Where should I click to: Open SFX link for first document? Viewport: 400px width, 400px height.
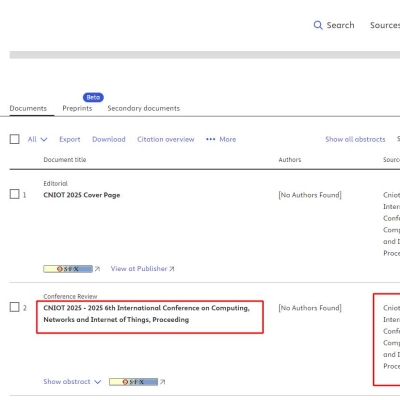pyautogui.click(x=68, y=269)
